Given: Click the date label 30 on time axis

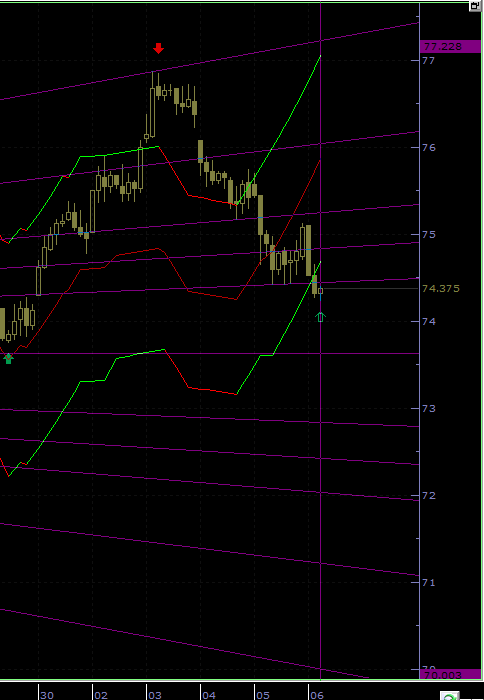Looking at the screenshot, I should (x=46, y=695).
